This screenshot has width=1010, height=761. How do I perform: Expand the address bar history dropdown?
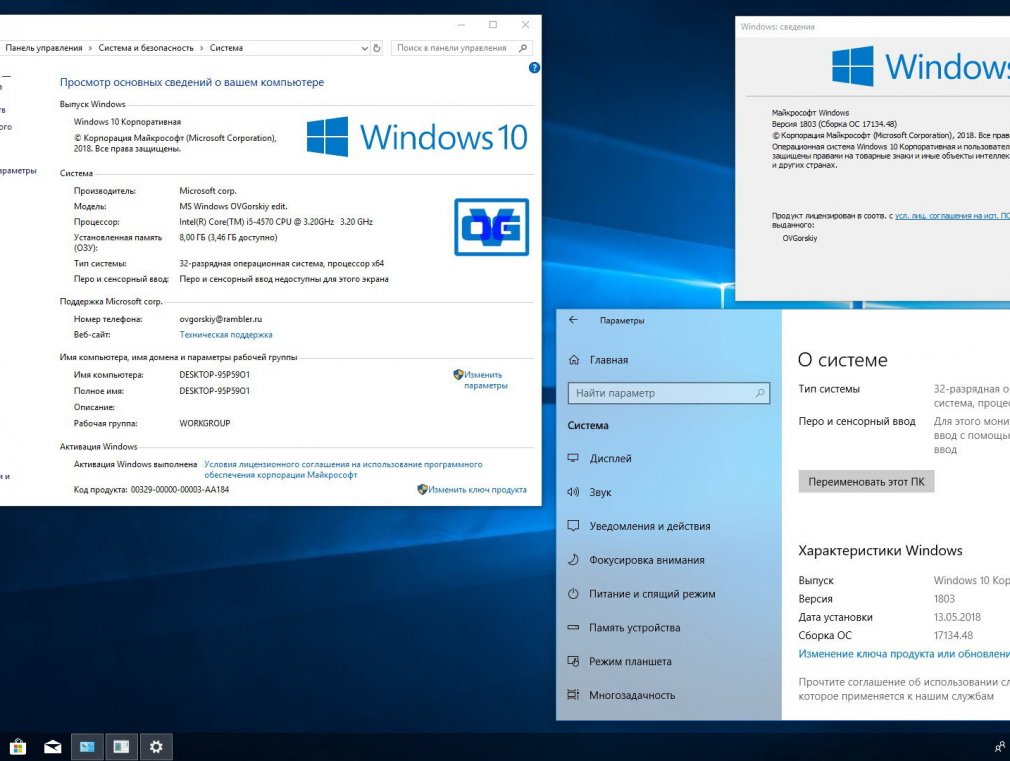click(365, 48)
